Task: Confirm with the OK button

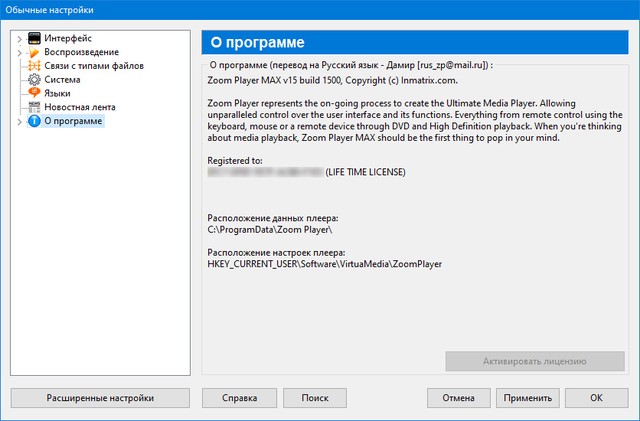Action: (596, 397)
